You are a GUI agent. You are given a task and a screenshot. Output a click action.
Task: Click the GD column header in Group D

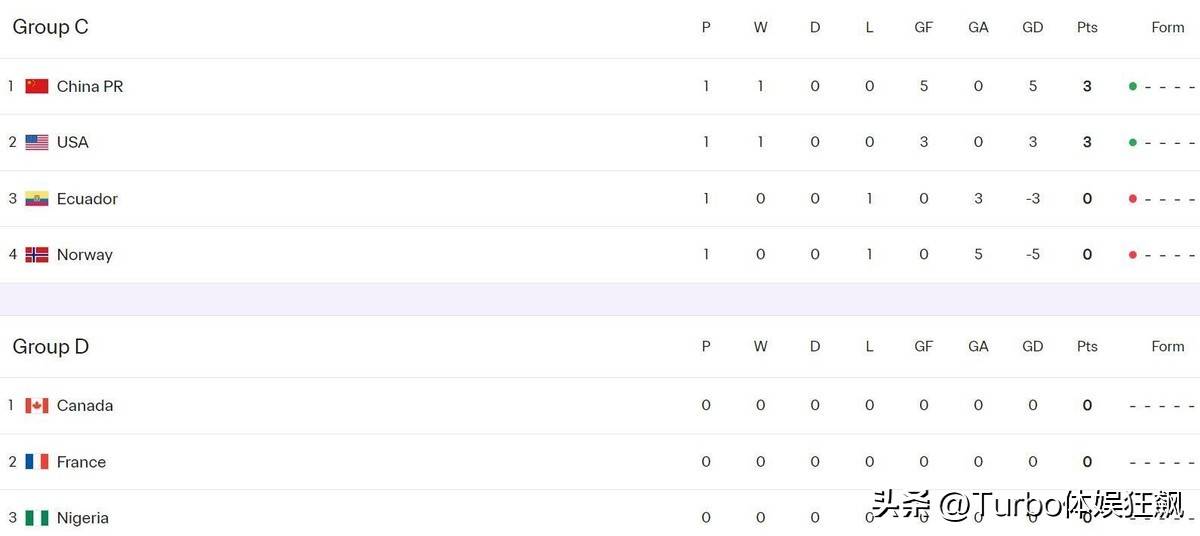tap(1033, 346)
